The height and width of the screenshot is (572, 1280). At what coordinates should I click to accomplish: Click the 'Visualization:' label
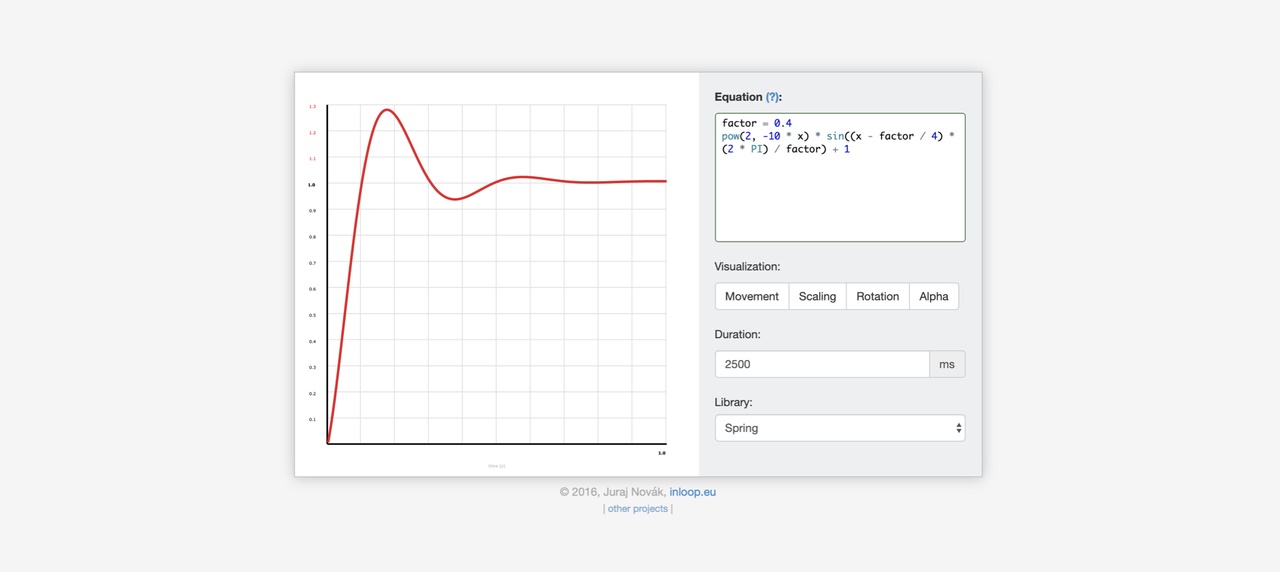(x=747, y=267)
